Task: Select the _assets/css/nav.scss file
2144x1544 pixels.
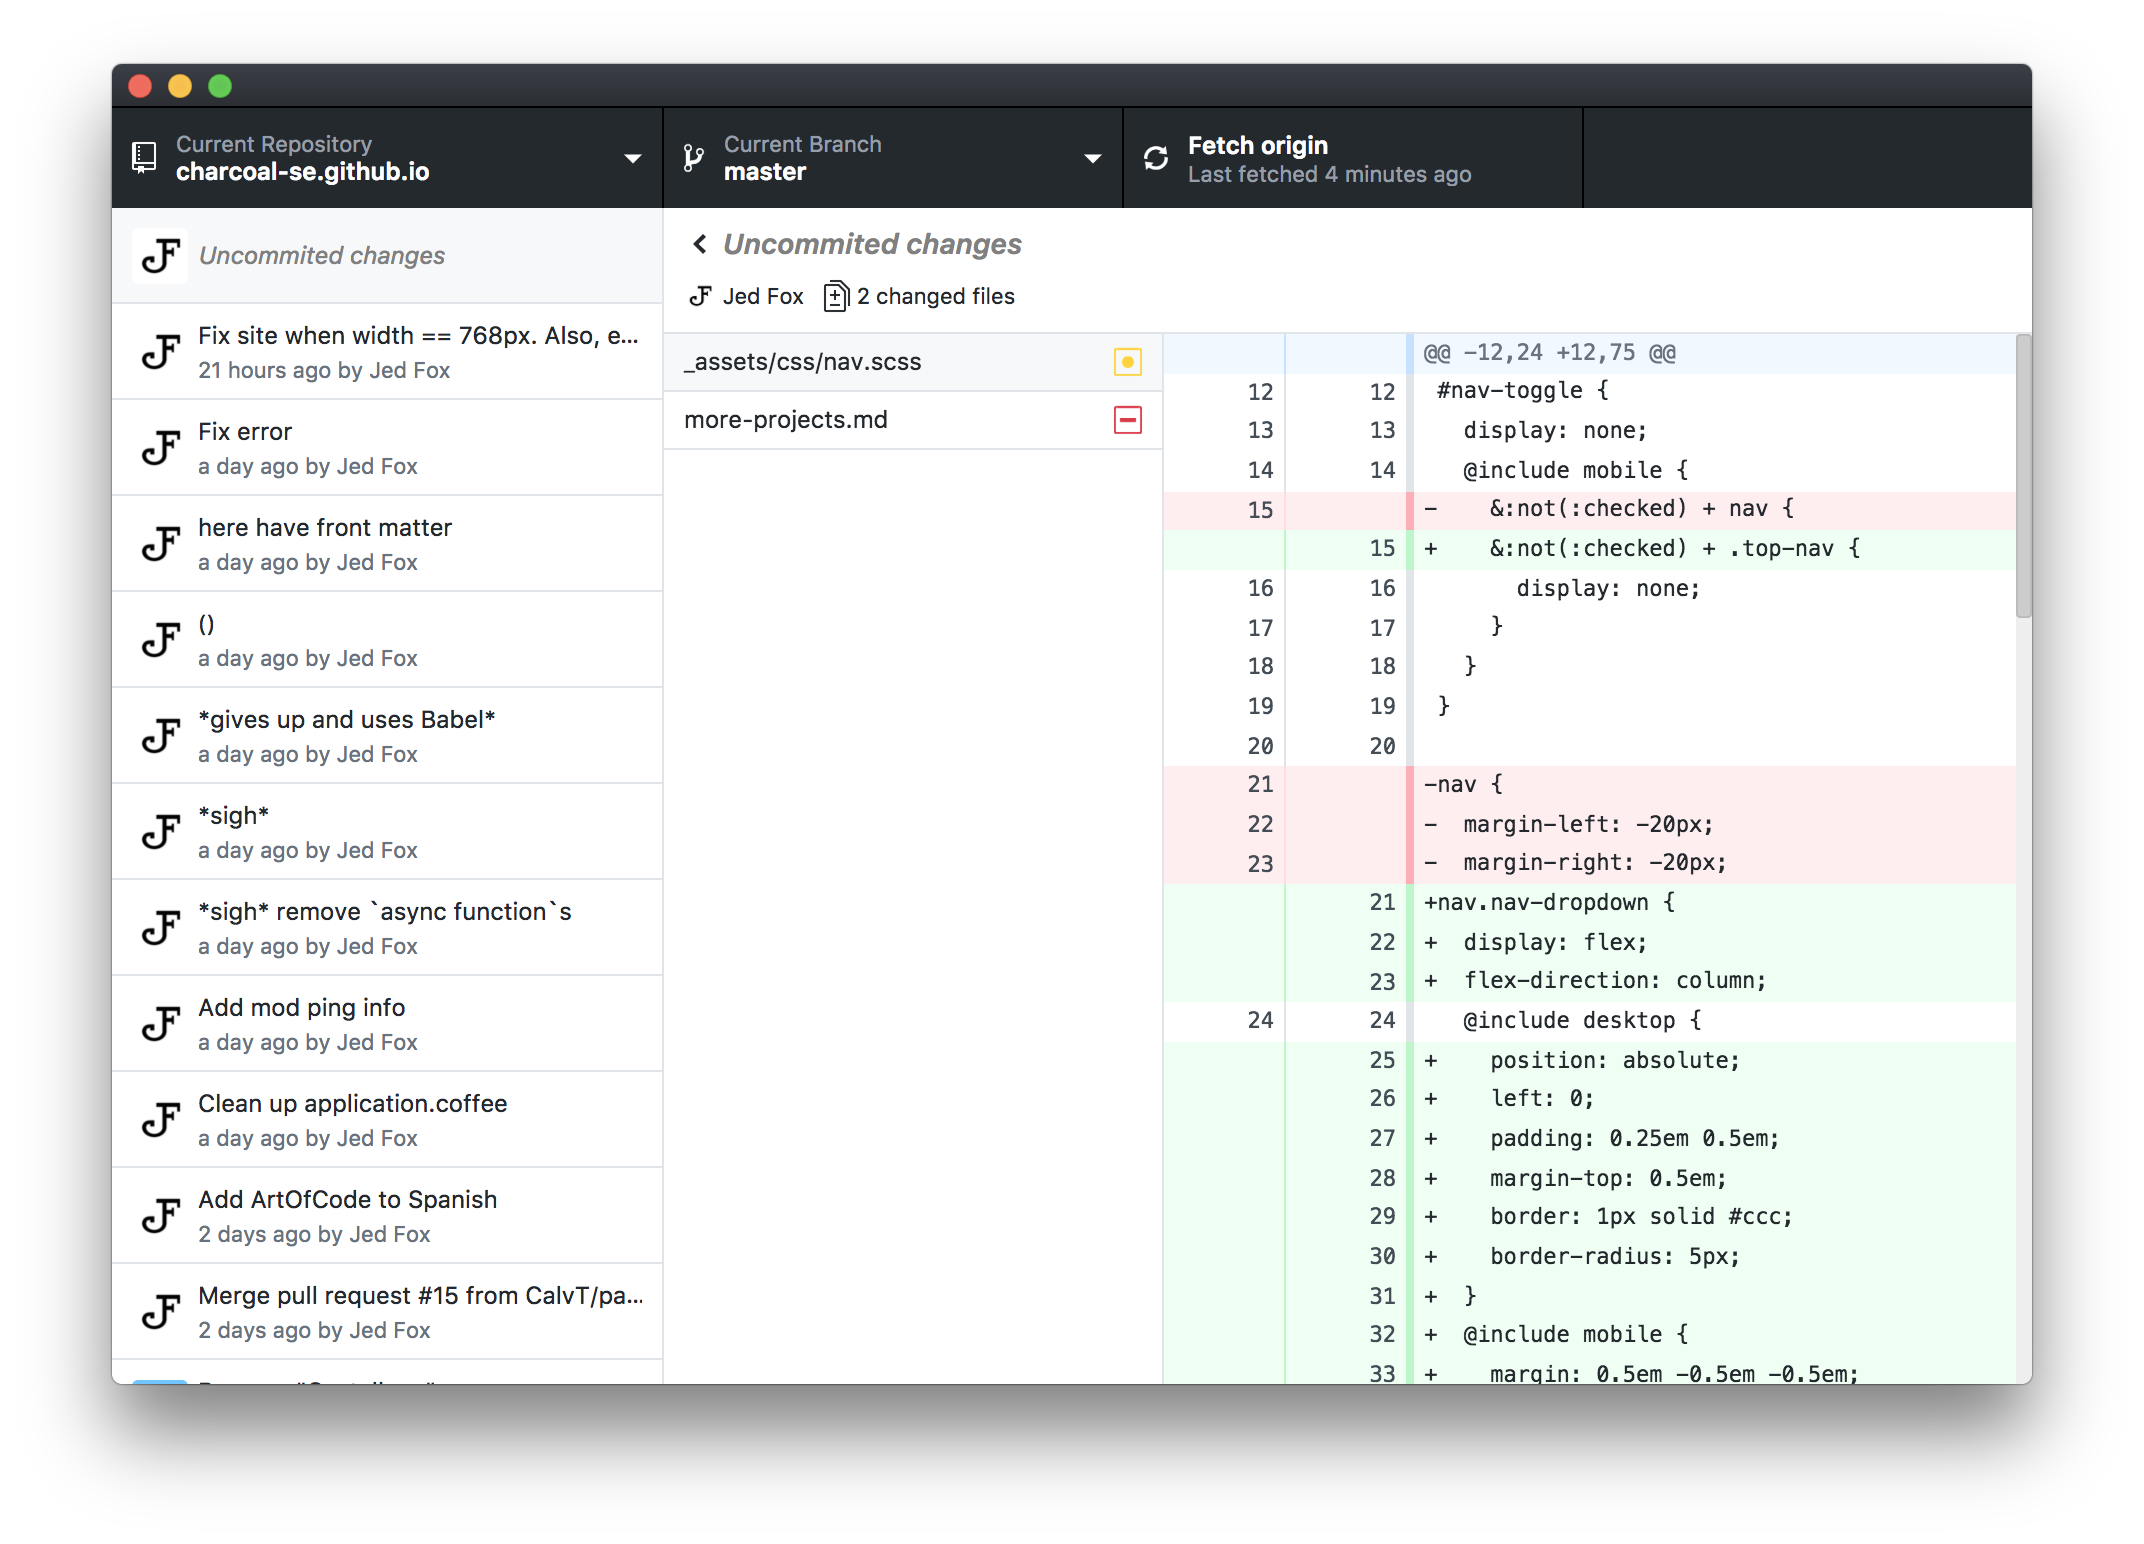Action: [912, 362]
